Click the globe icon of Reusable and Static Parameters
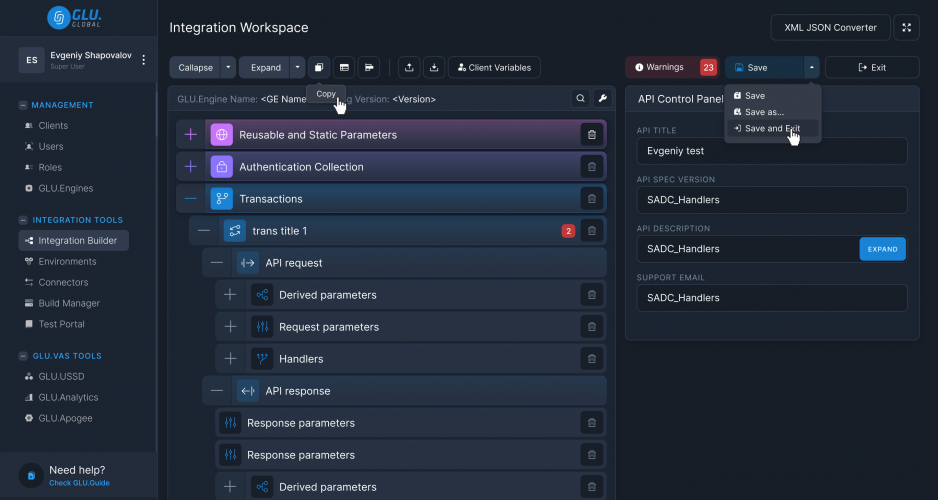Screen dimensions: 938x500 tap(221, 135)
